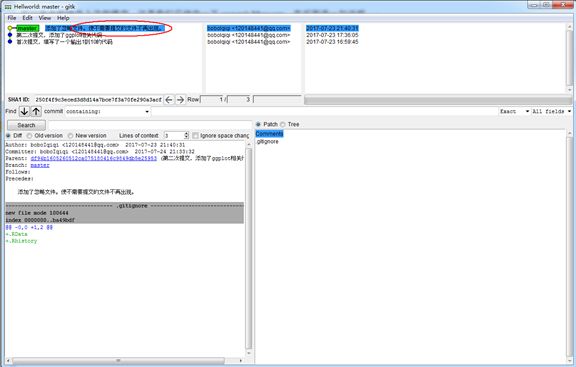
Task: Click the +.RData diff line
Action: click(x=17, y=234)
